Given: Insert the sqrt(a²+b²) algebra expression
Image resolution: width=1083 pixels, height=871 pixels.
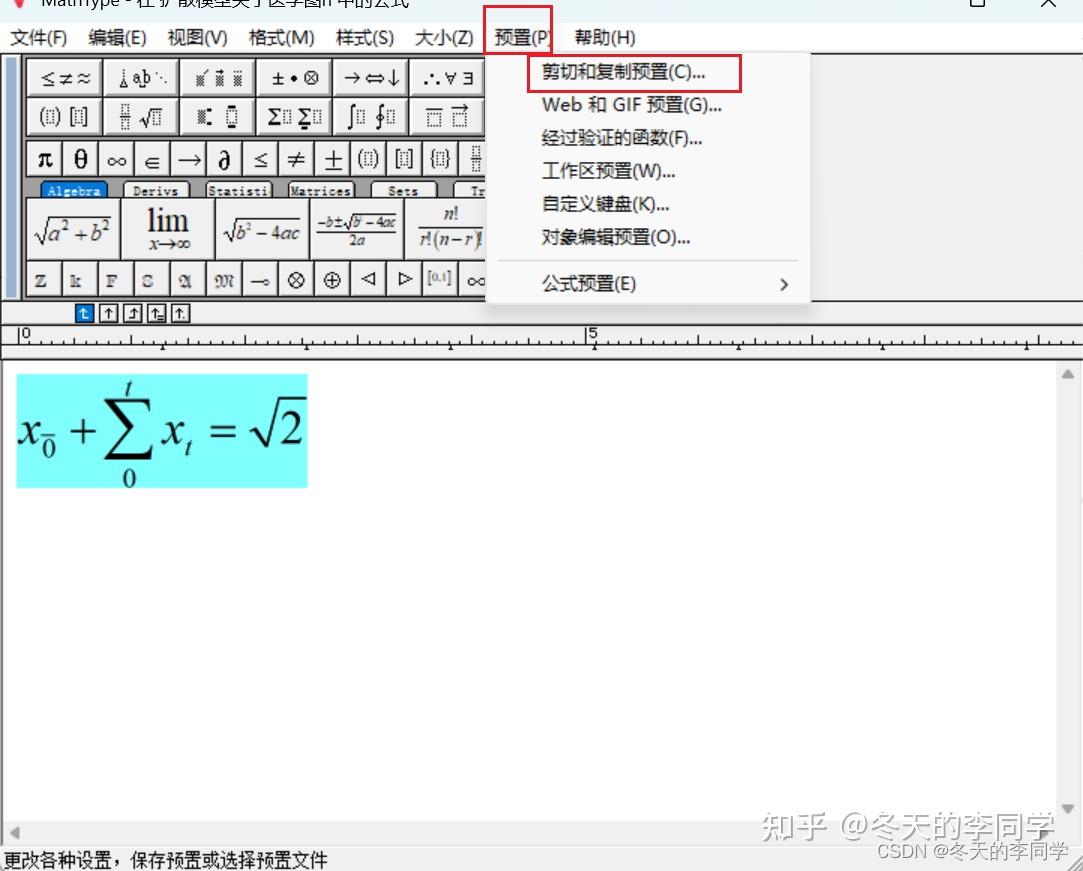Looking at the screenshot, I should 72,228.
